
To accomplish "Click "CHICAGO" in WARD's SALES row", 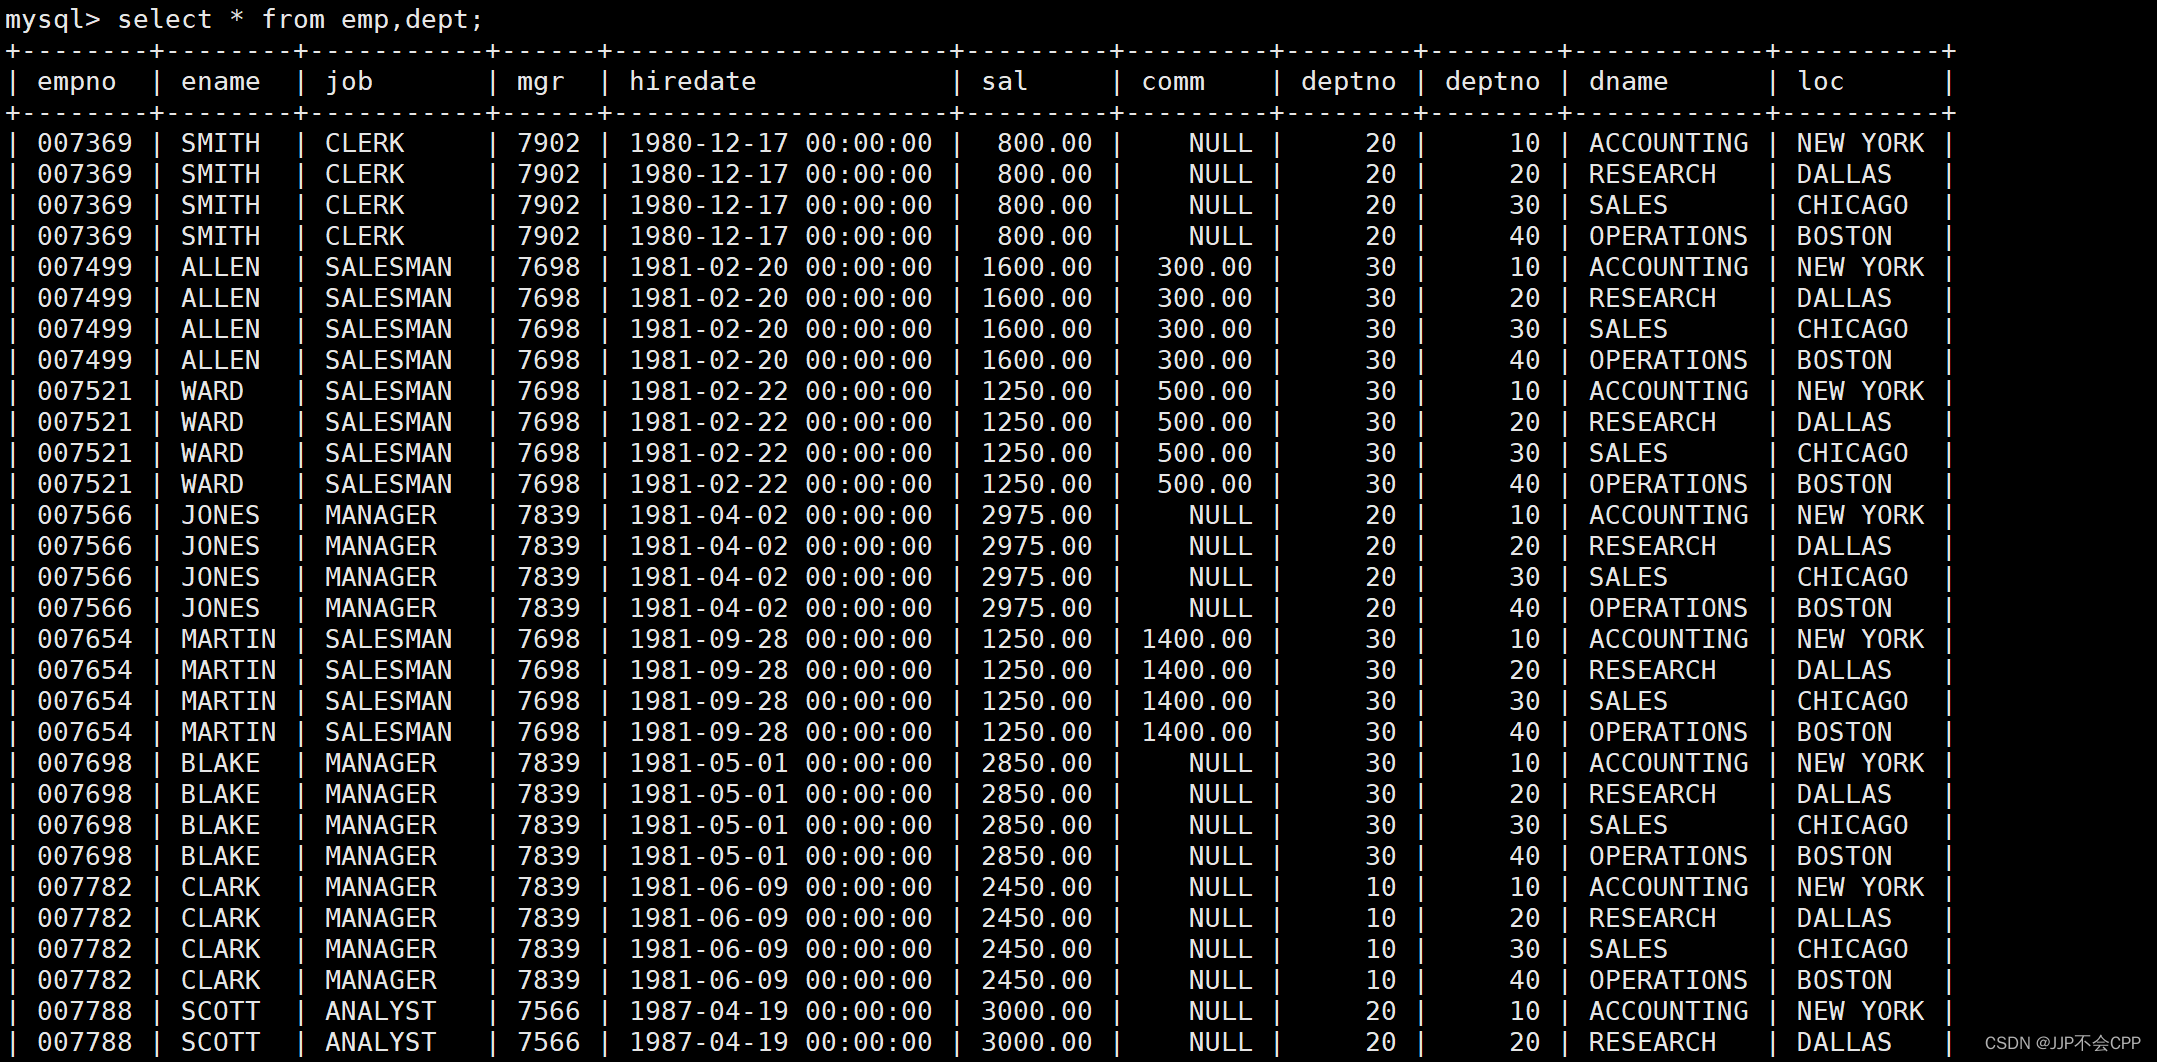I will point(1853,453).
